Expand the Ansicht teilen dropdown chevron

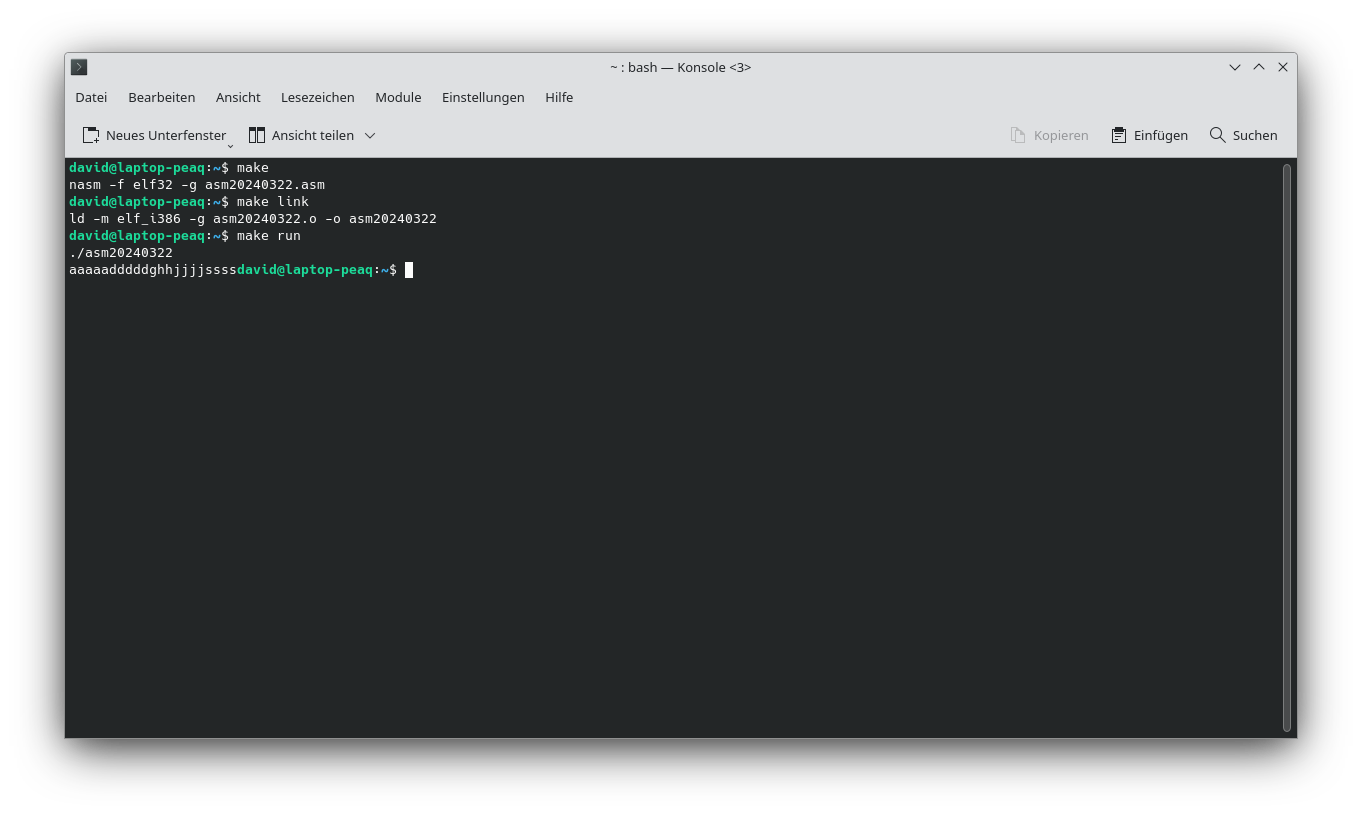pyautogui.click(x=370, y=135)
